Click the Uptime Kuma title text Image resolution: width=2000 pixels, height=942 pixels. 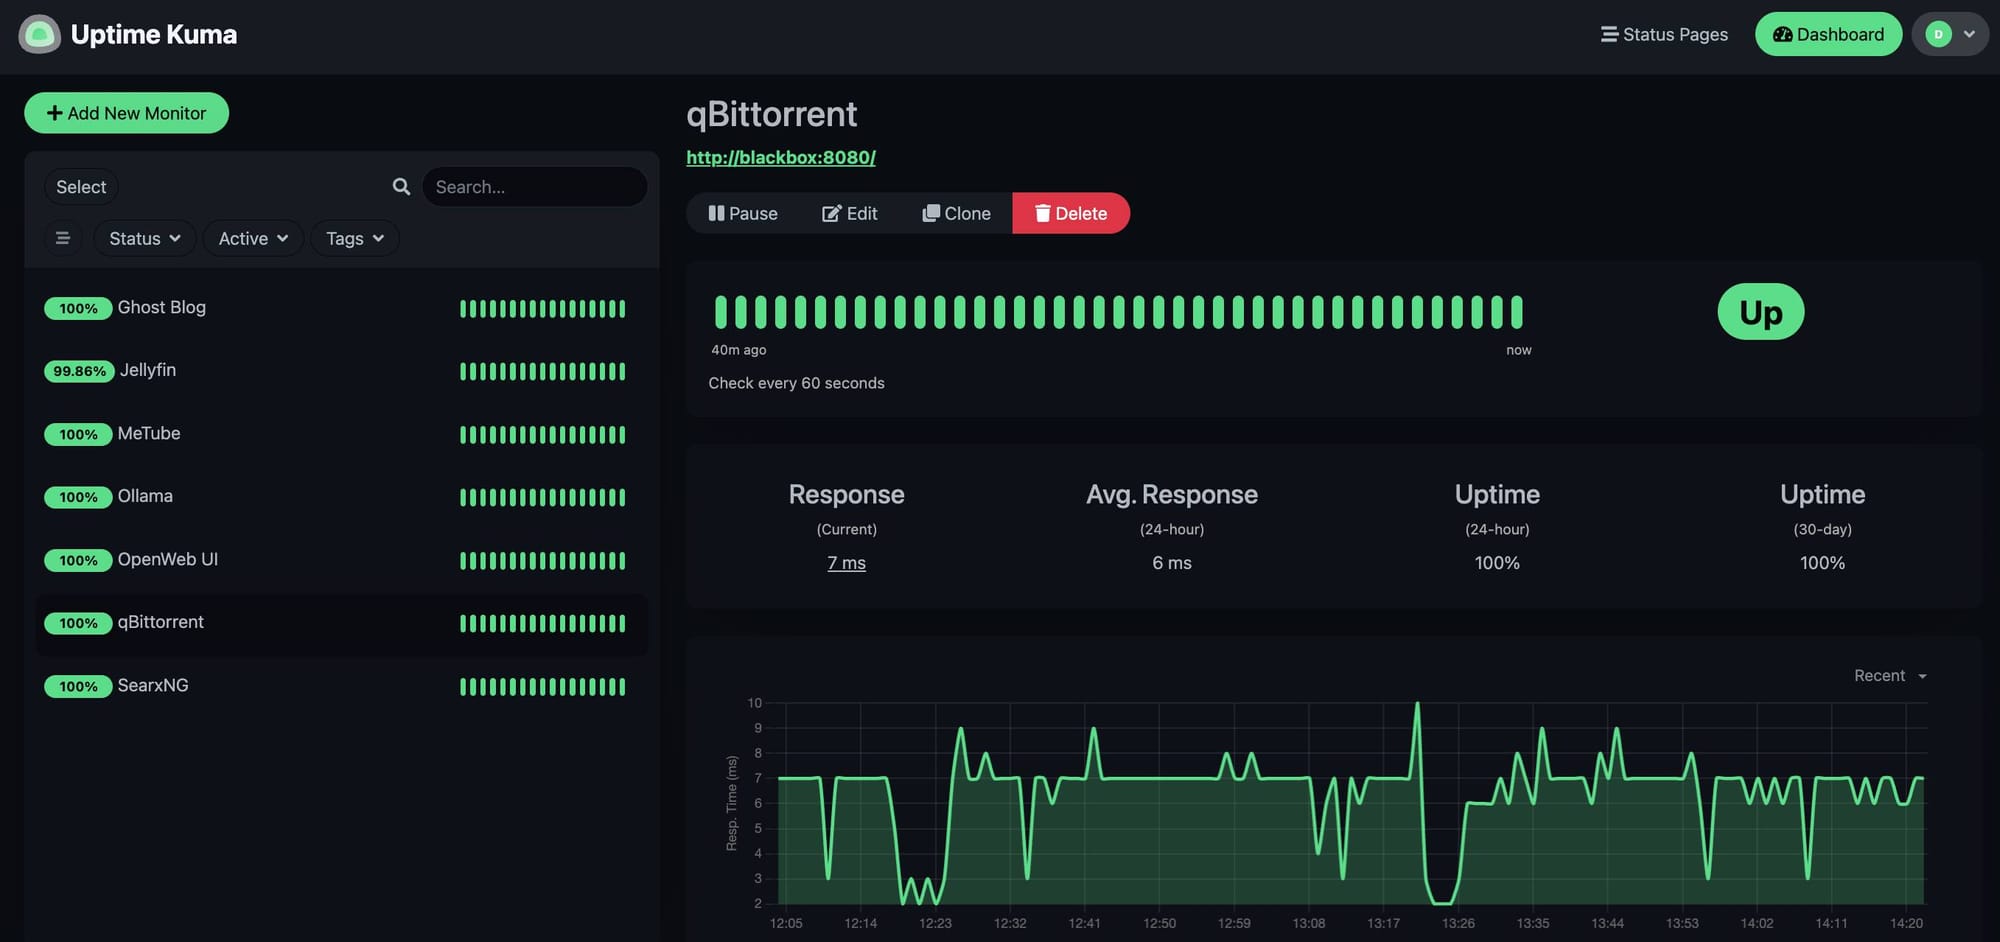click(154, 35)
